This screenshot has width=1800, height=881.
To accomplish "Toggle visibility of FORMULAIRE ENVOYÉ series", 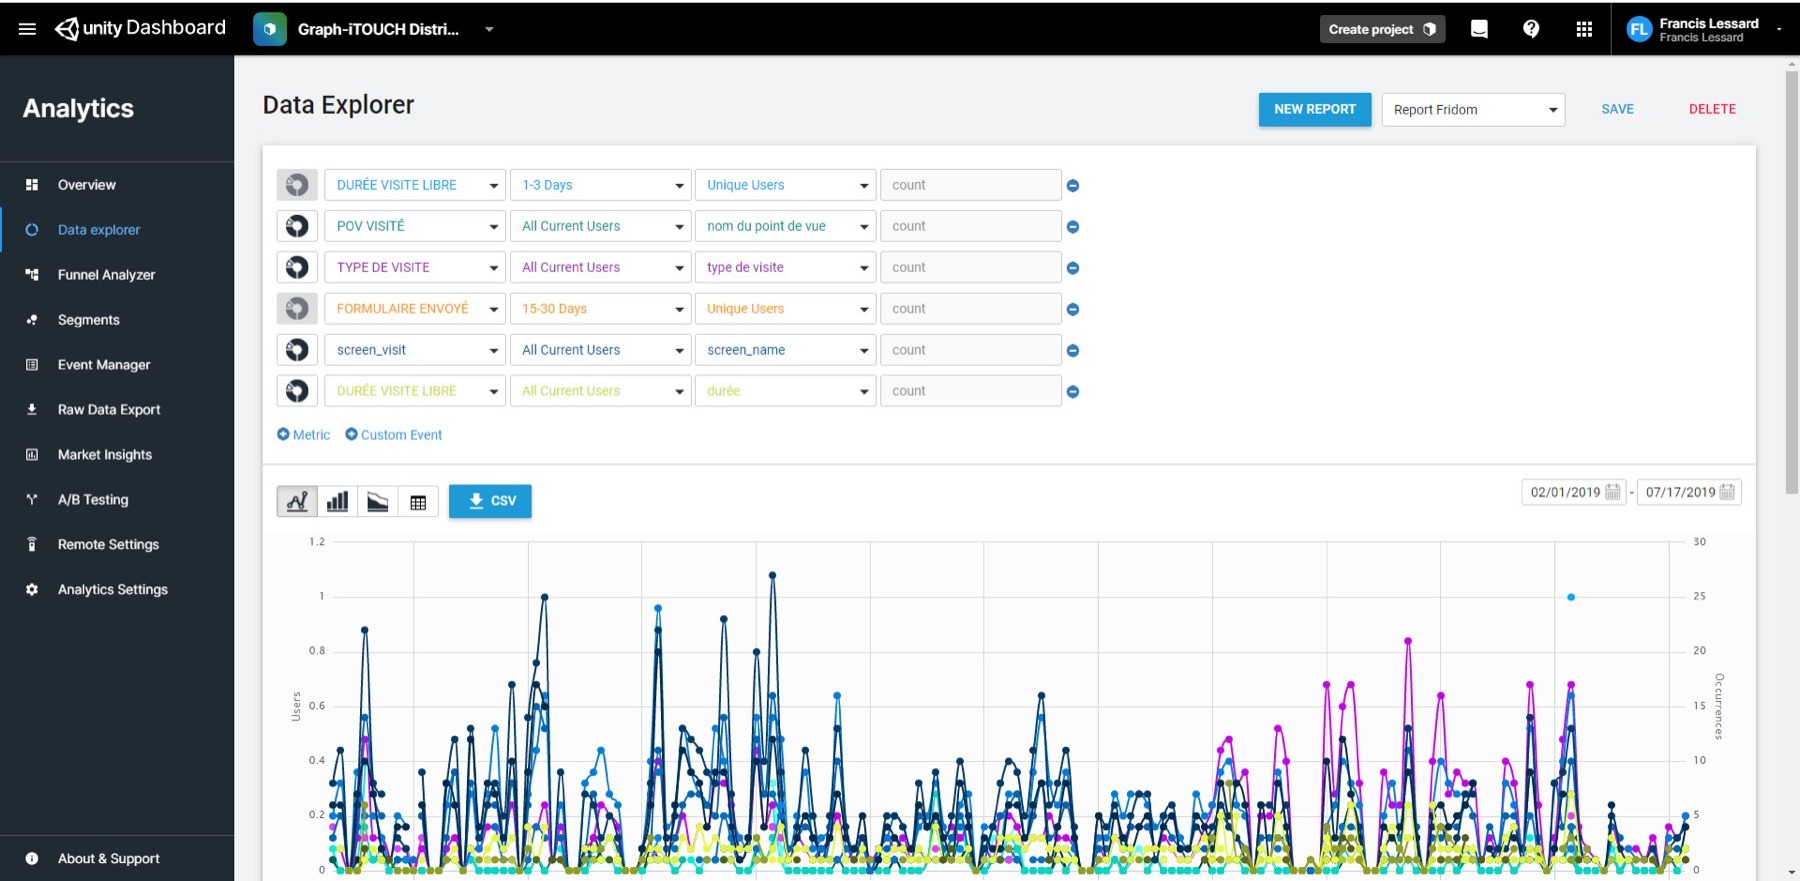I will 297,309.
